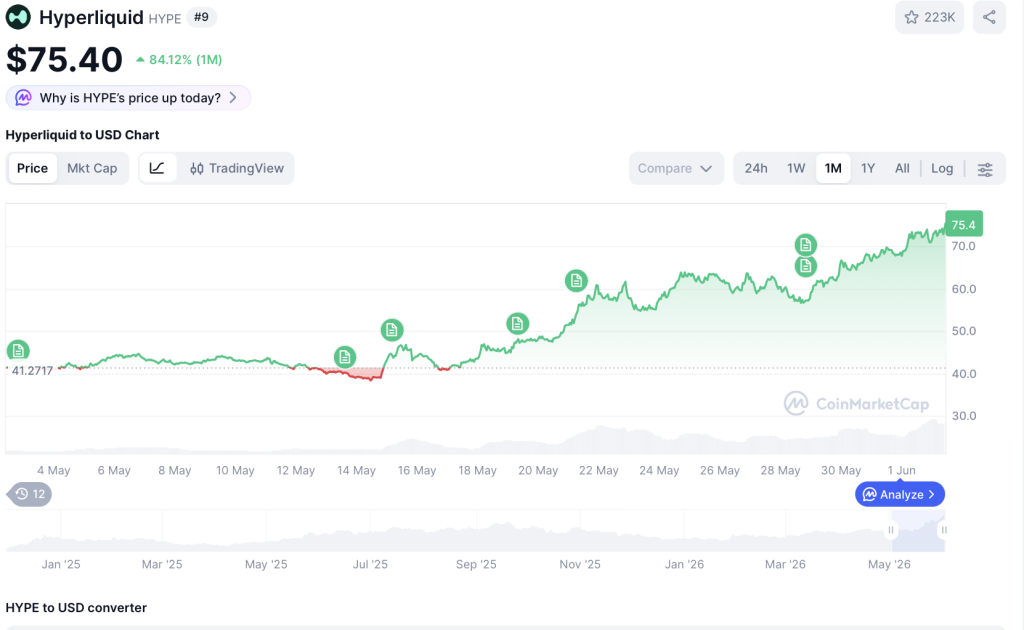1024x630 pixels.
Task: Switch chart to Mkt Cap view
Action: tap(92, 168)
